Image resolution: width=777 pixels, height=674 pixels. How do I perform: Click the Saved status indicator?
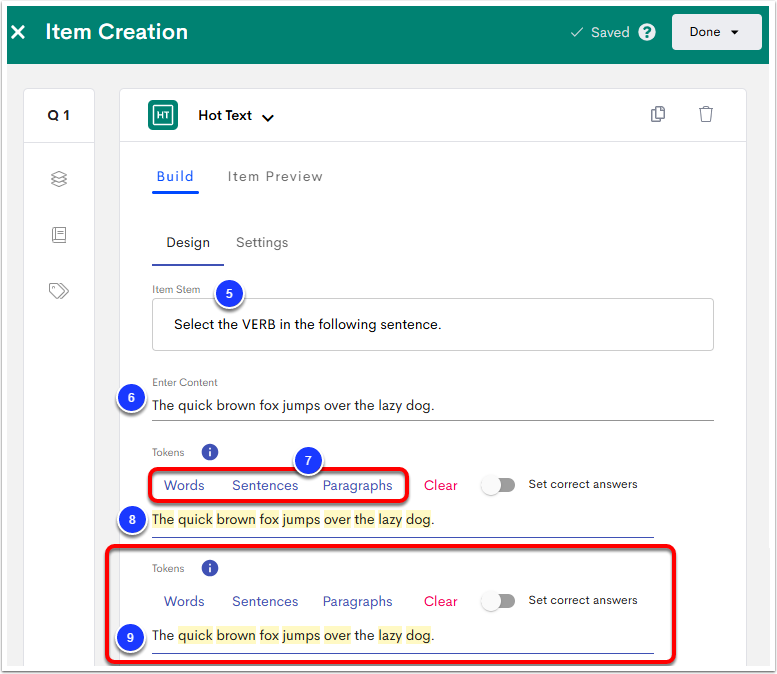(x=600, y=32)
